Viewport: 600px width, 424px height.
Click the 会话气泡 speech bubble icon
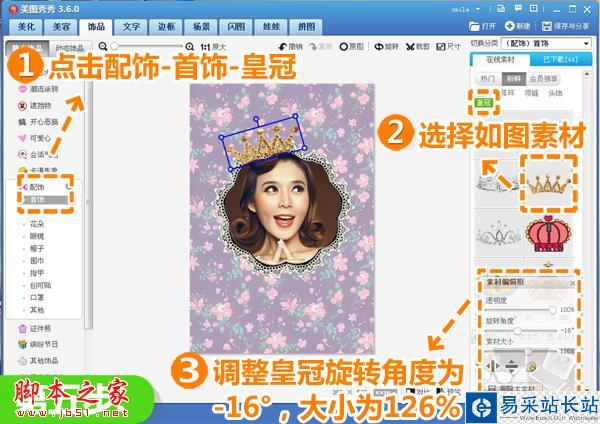pyautogui.click(x=23, y=154)
